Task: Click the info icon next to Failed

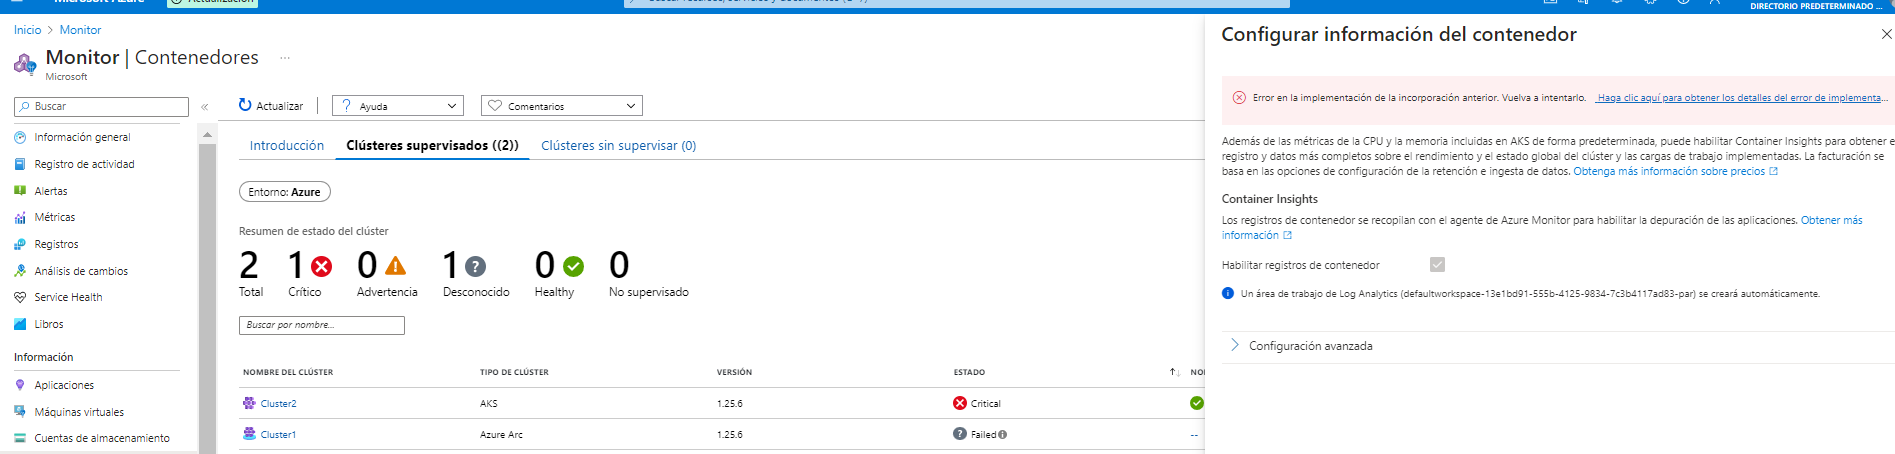Action: click(1002, 435)
